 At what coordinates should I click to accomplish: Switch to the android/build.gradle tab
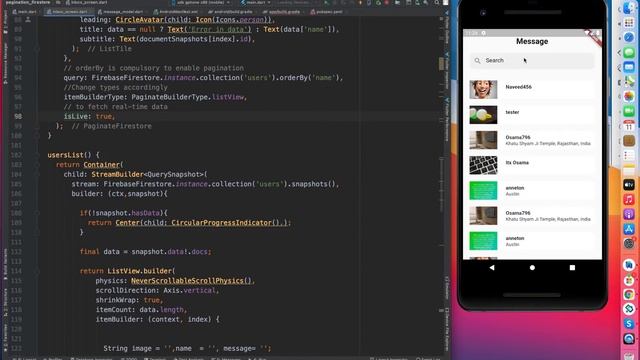tap(231, 12)
